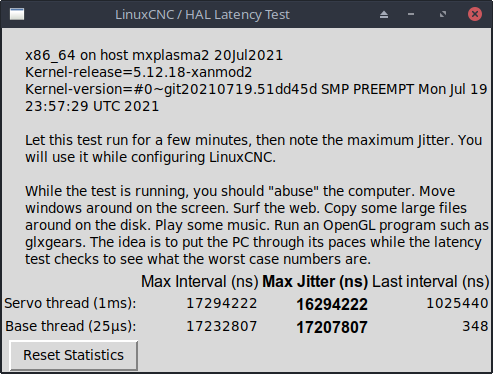Click the Reset Statistics button
Image resolution: width=493 pixels, height=374 pixels.
74,355
